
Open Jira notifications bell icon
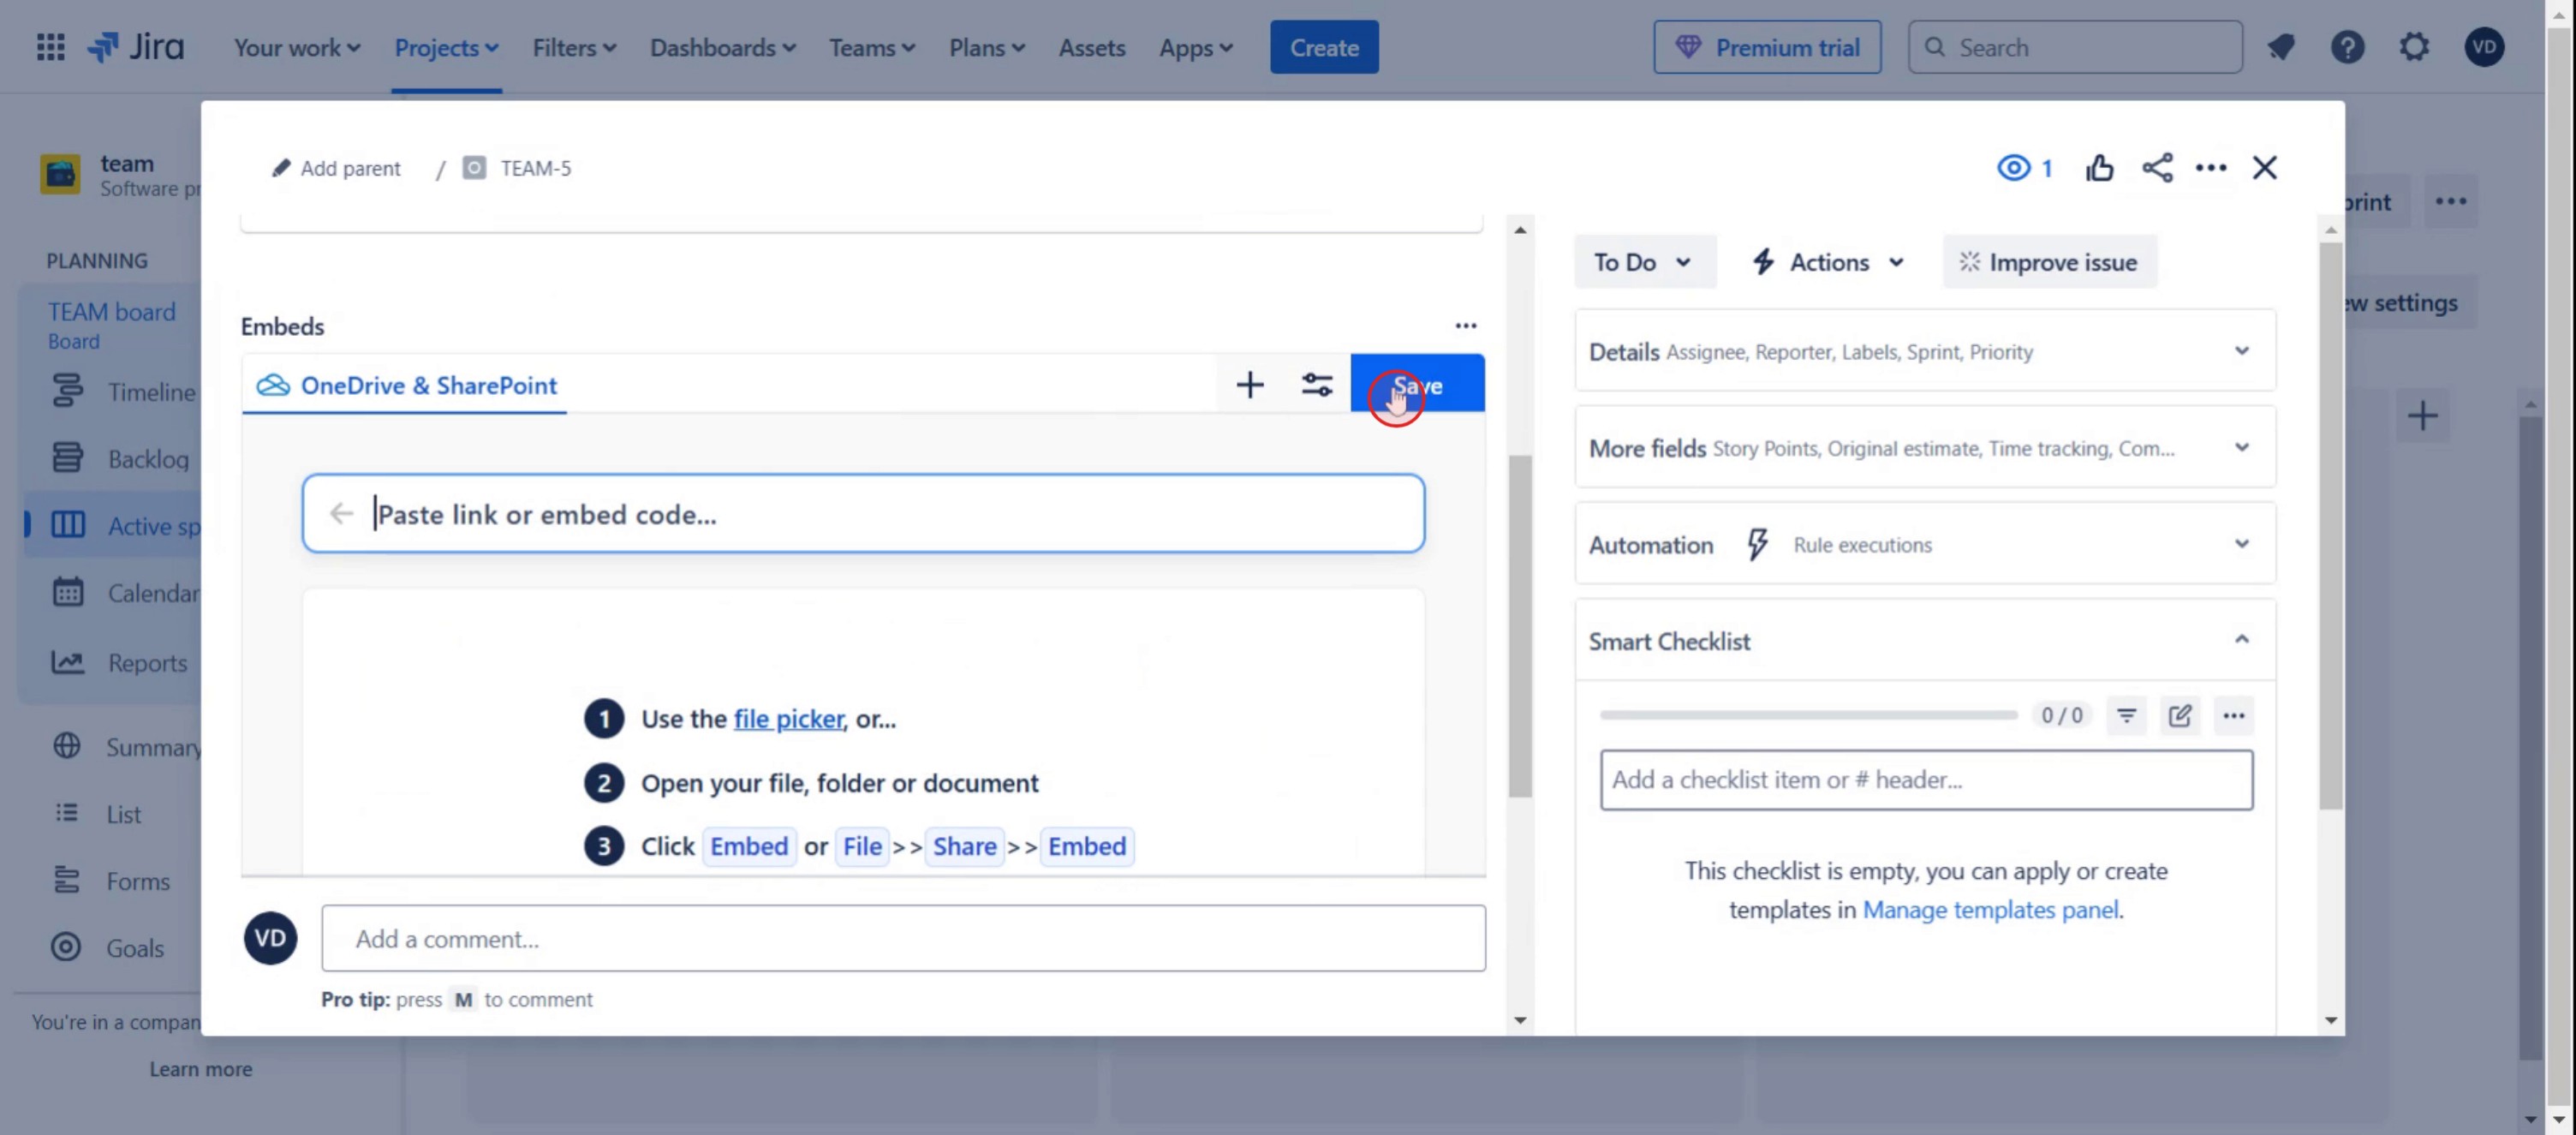pyautogui.click(x=2280, y=47)
